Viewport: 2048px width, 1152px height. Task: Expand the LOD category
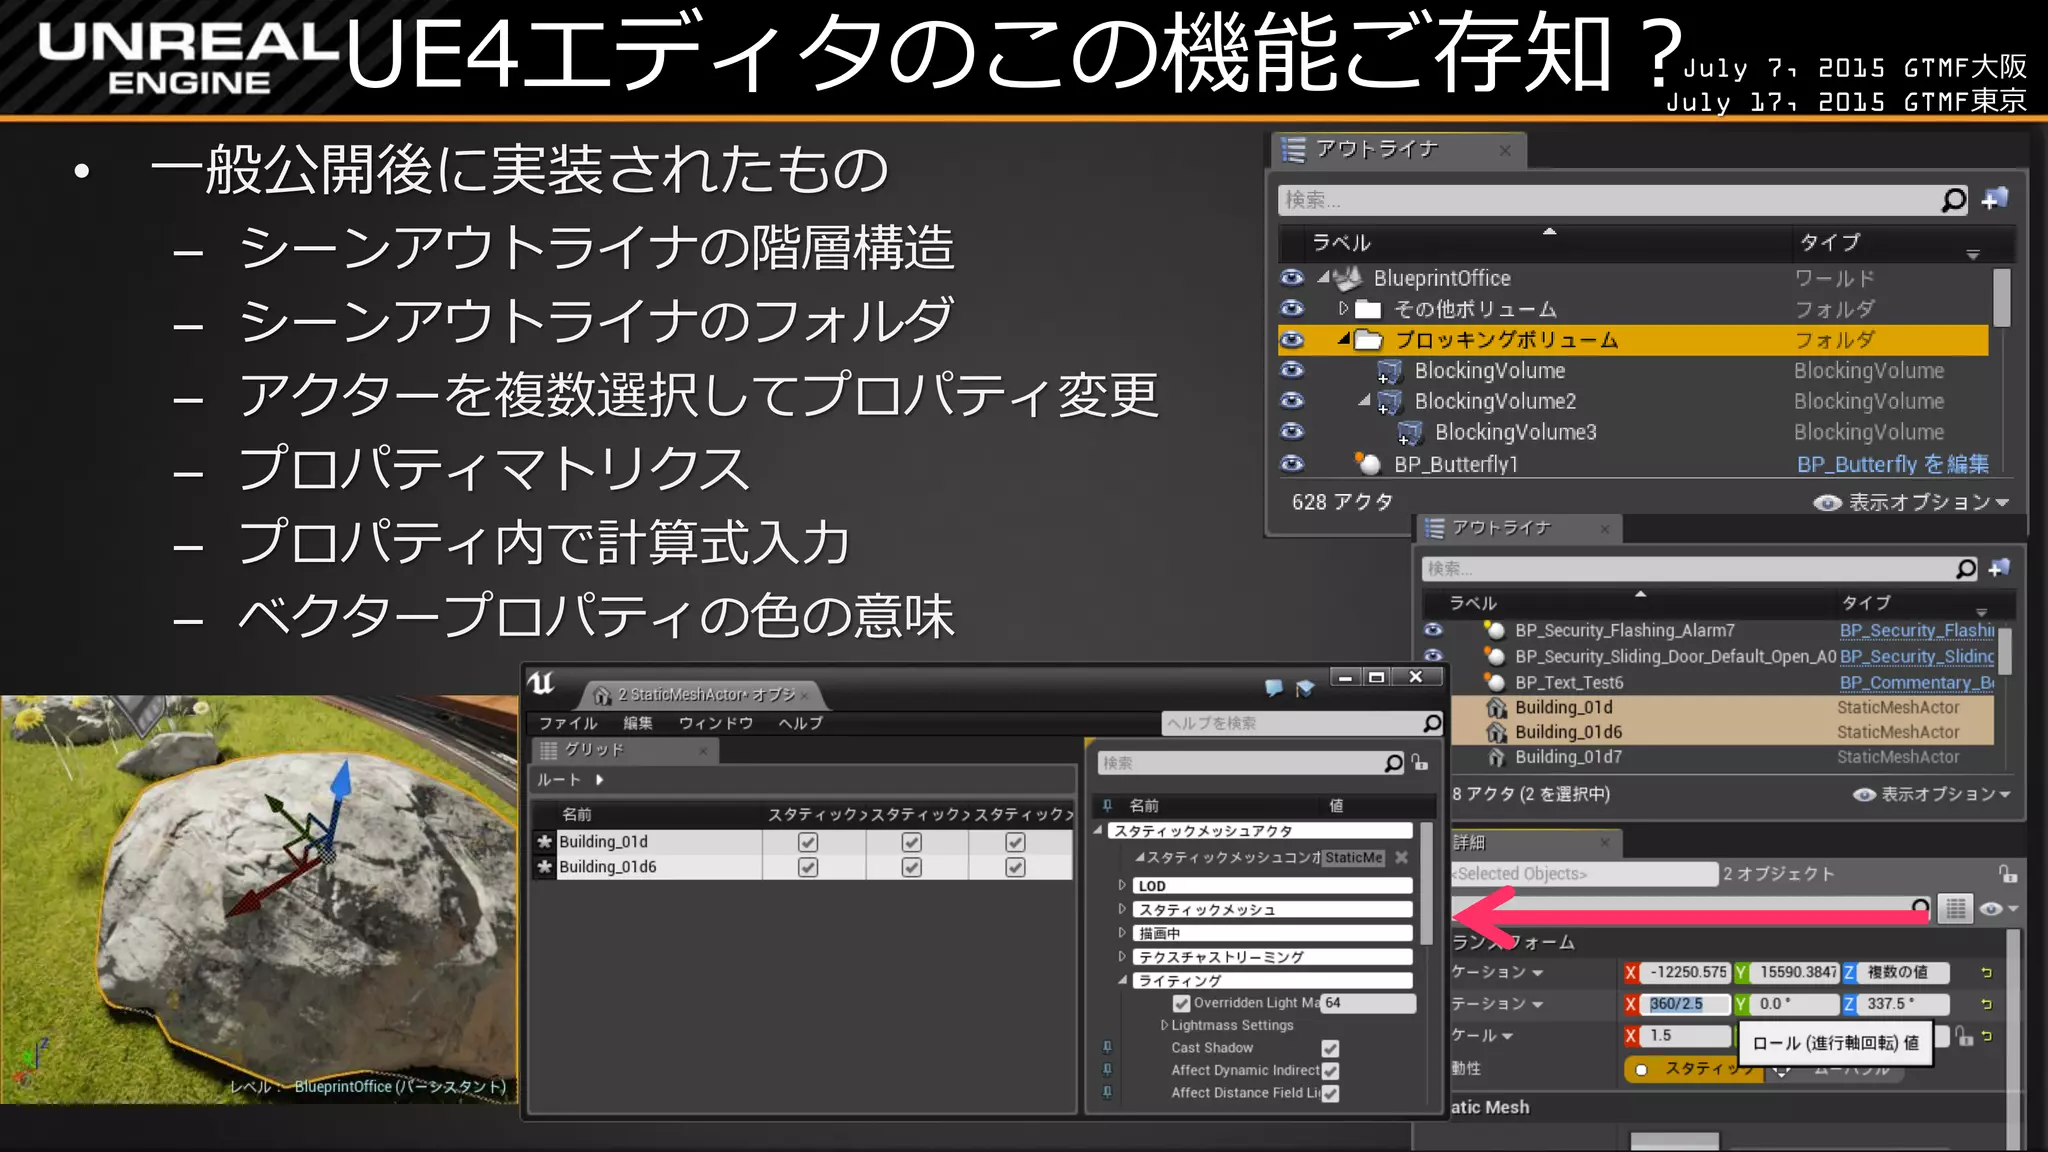coord(1122,885)
